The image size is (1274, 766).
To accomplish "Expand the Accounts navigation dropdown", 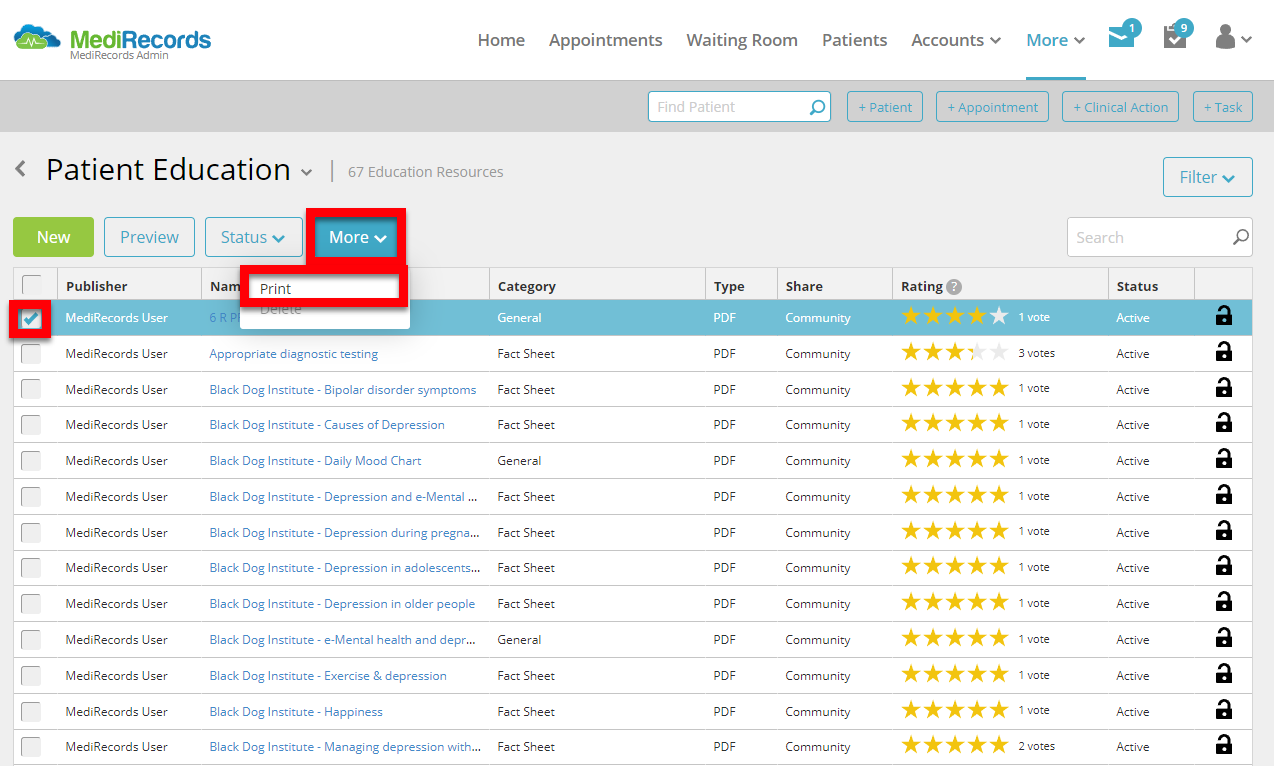I will [x=956, y=40].
